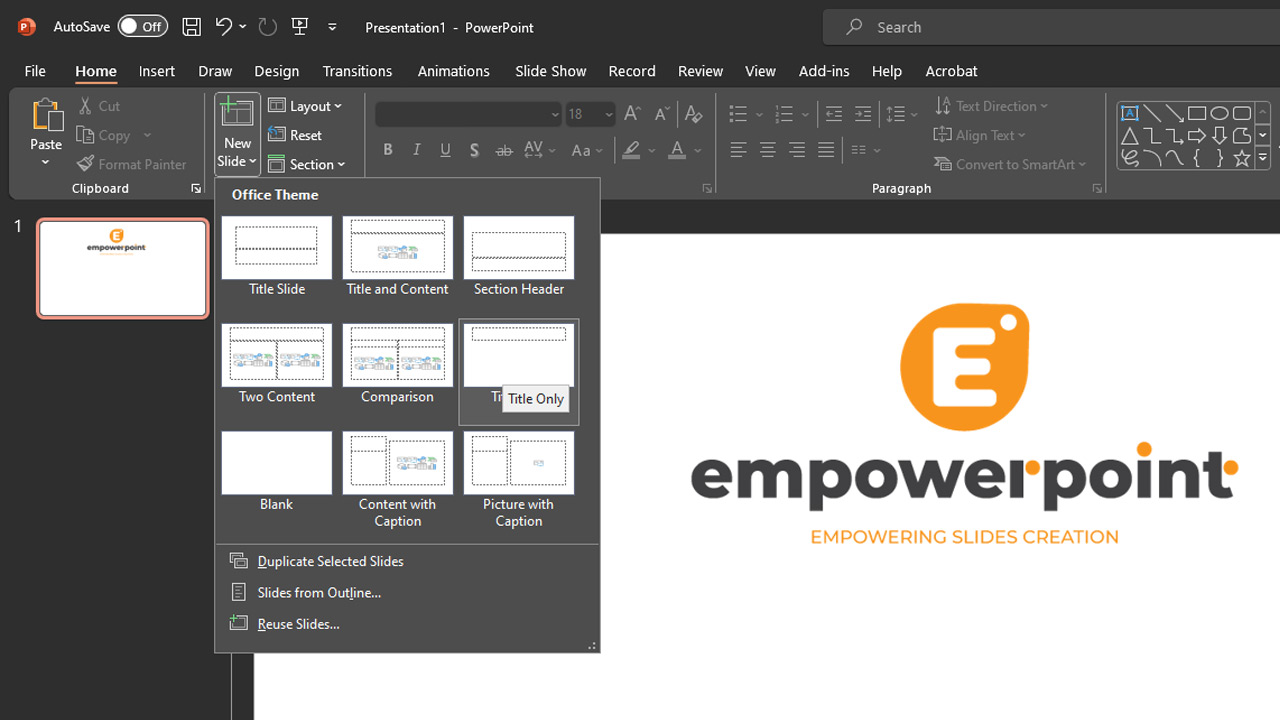Image resolution: width=1280 pixels, height=720 pixels.
Task: Toggle strikethrough formatting
Action: click(504, 150)
